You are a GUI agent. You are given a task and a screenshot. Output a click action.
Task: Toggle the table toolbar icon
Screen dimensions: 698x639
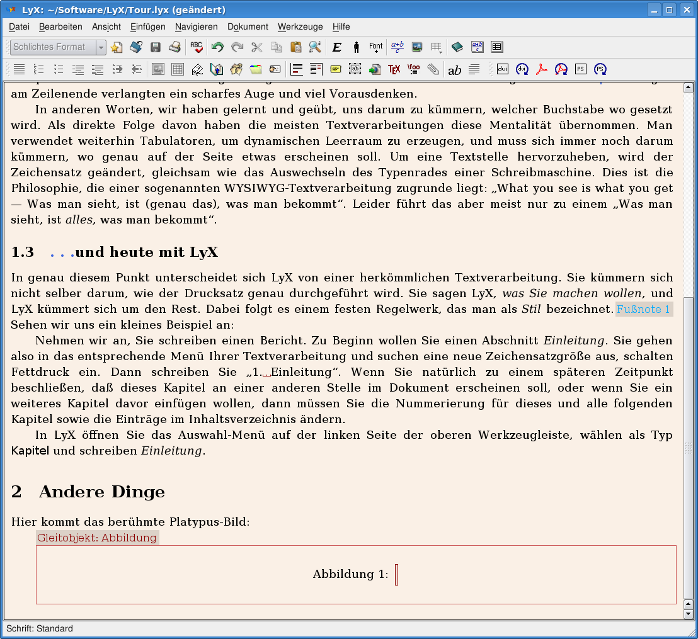point(497,47)
